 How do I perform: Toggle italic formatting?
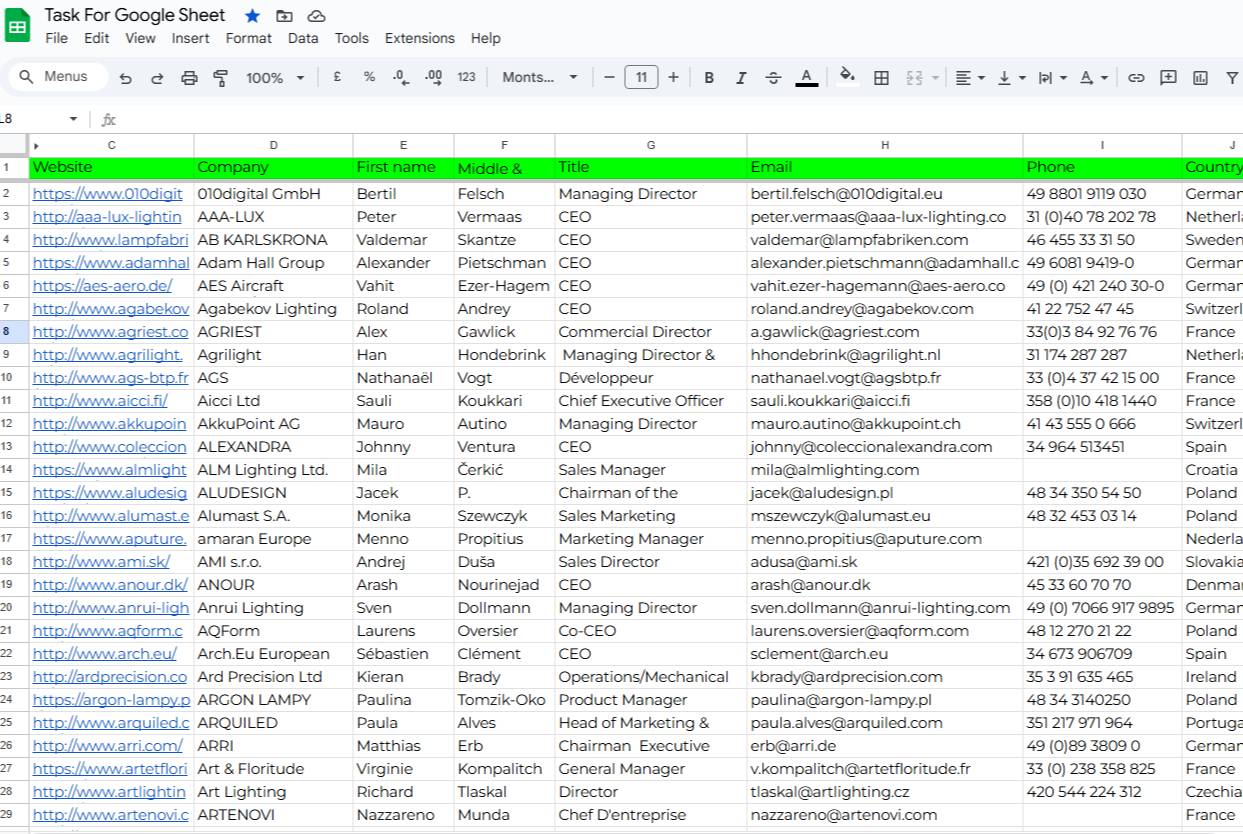pyautogui.click(x=741, y=78)
